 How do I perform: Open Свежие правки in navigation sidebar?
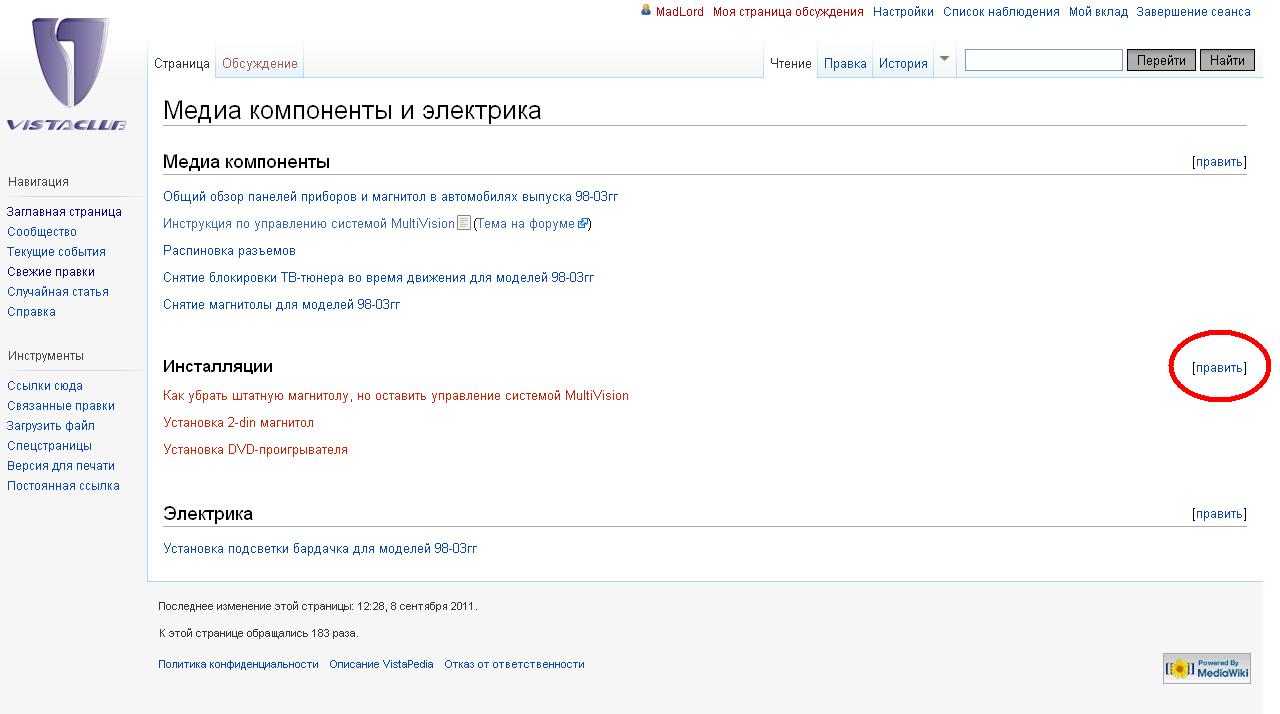point(51,272)
